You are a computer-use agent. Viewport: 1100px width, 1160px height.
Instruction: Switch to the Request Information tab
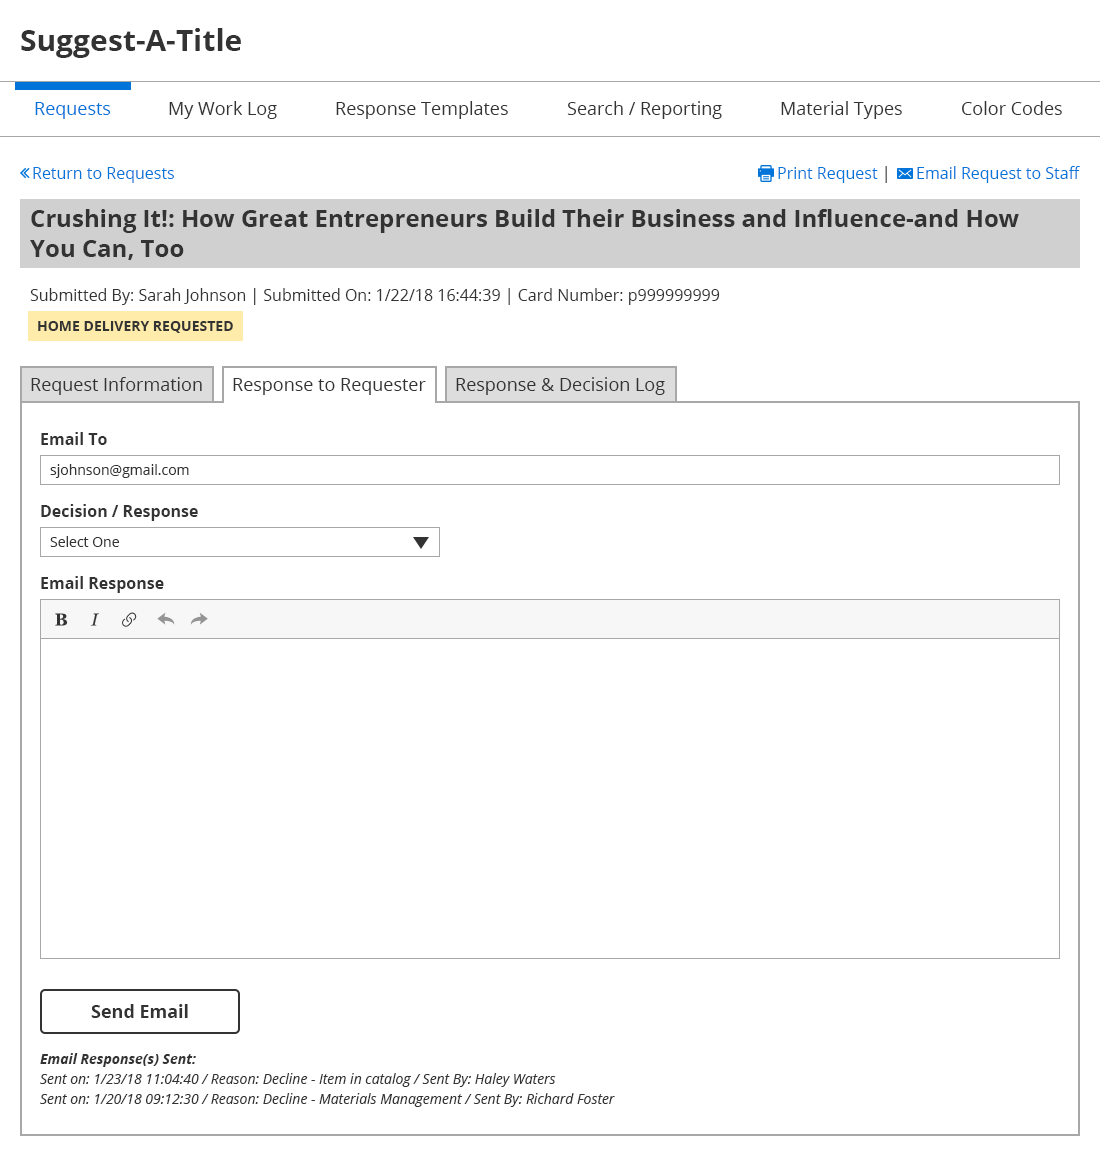[x=117, y=385]
